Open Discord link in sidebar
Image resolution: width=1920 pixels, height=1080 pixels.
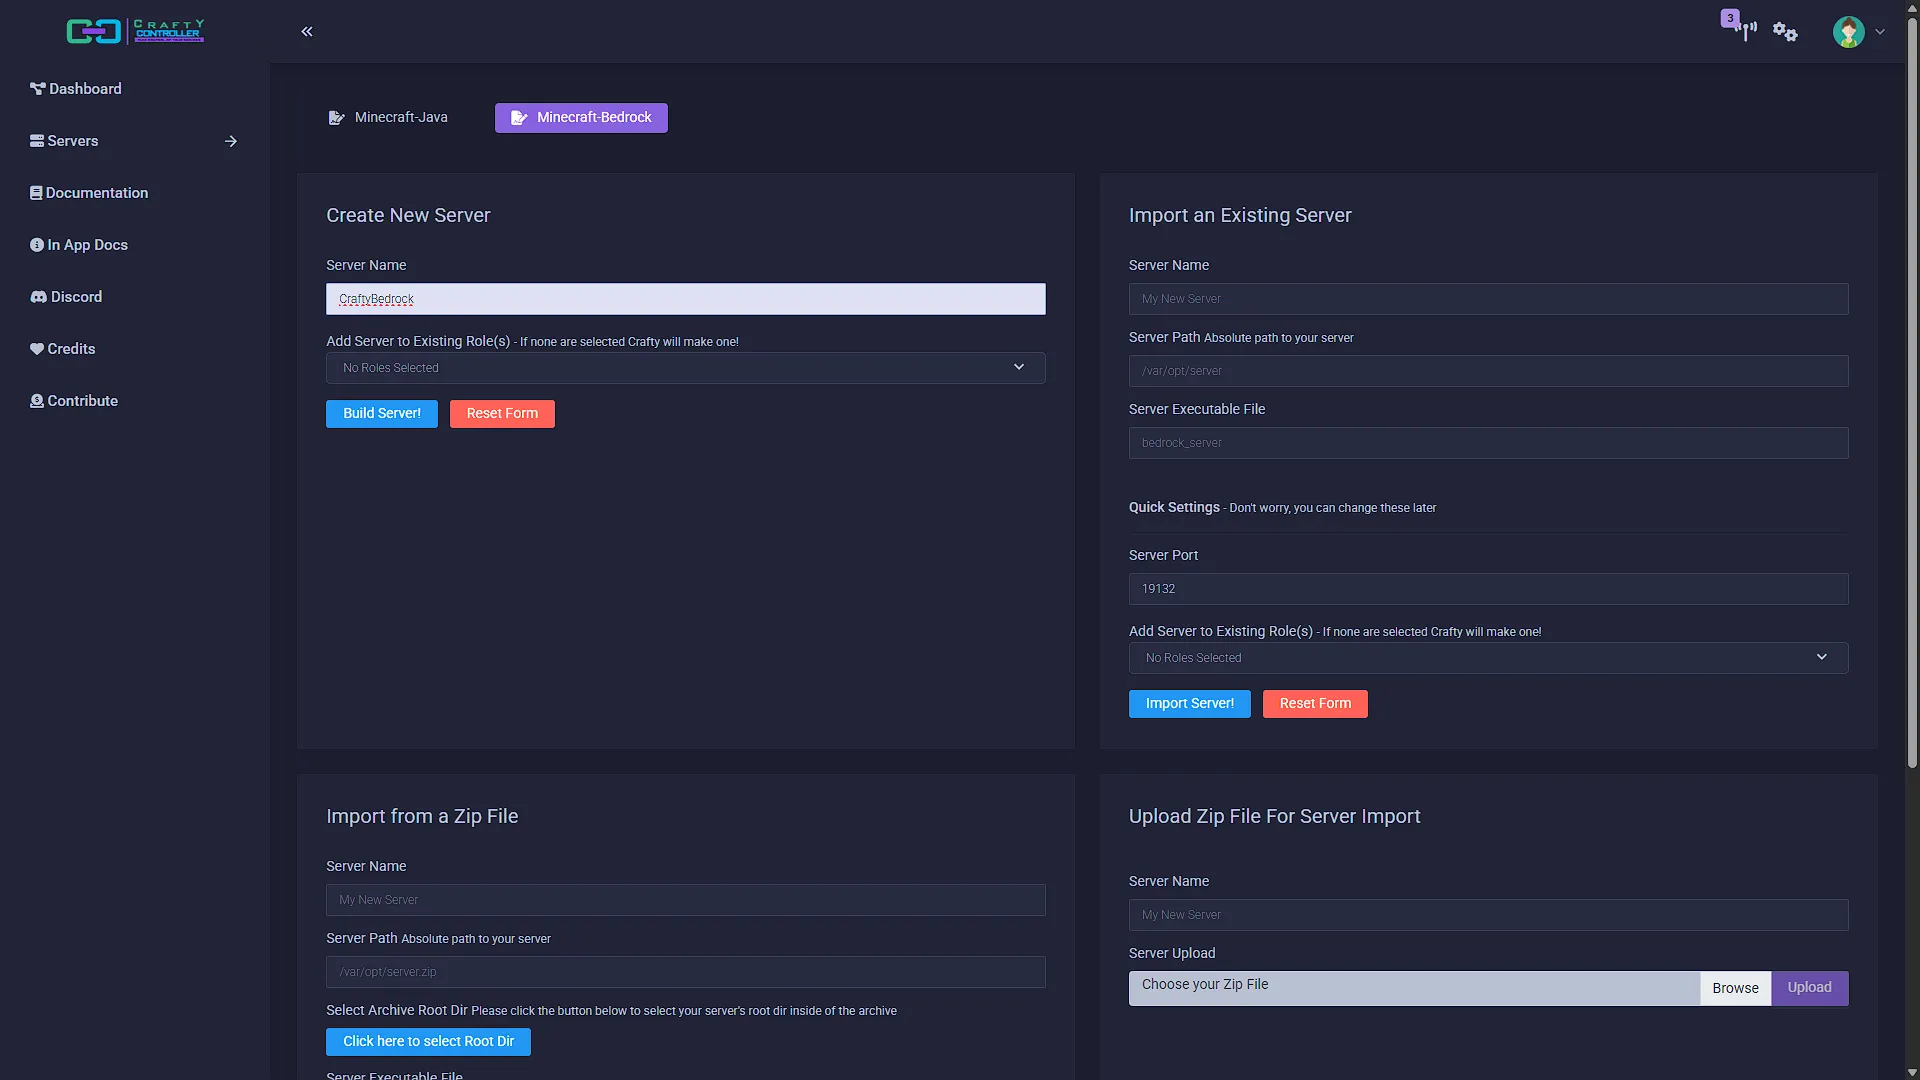click(66, 297)
